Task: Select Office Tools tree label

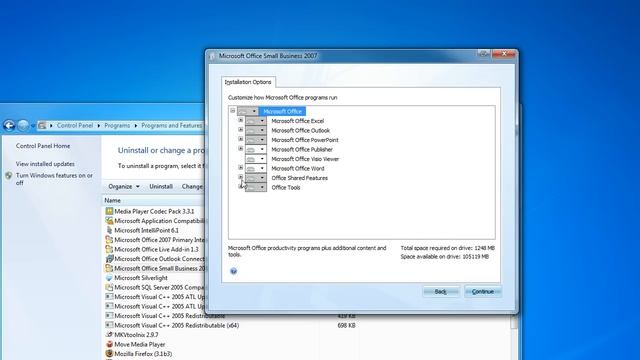Action: (286, 188)
